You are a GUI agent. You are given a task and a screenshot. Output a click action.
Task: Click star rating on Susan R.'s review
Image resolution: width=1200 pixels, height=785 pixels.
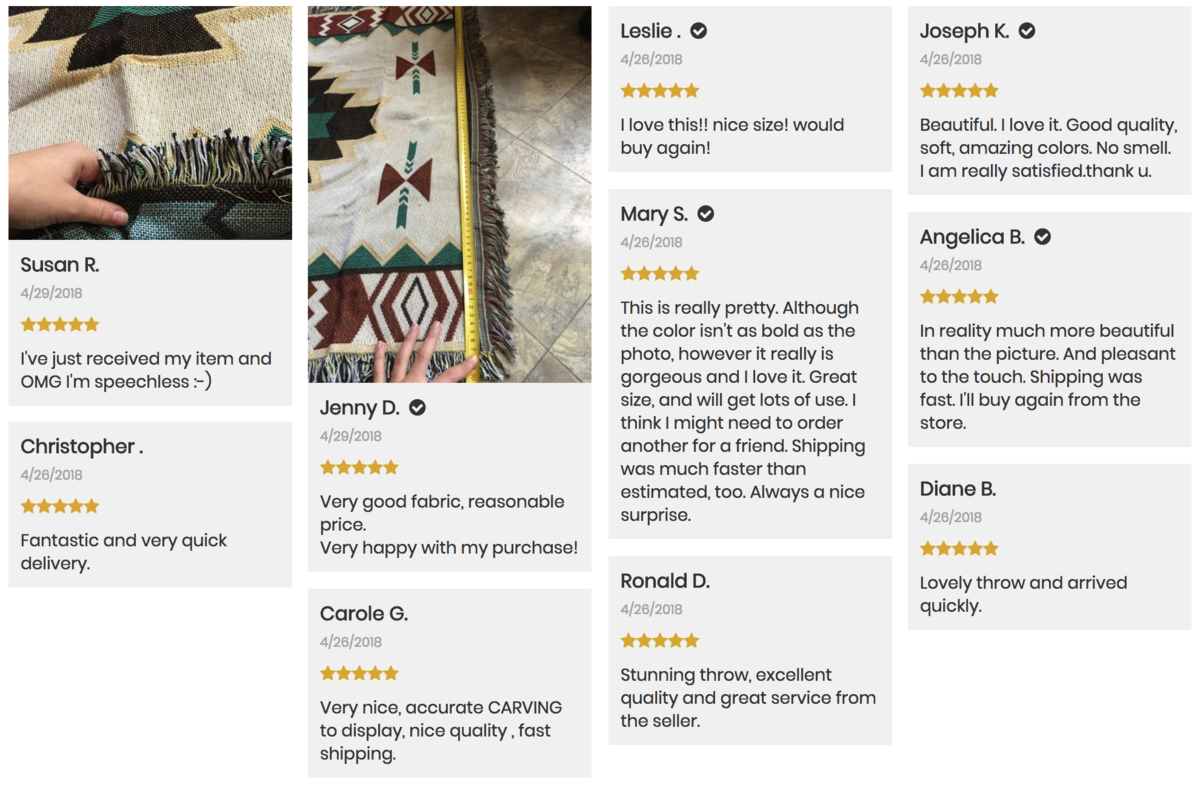(x=60, y=325)
